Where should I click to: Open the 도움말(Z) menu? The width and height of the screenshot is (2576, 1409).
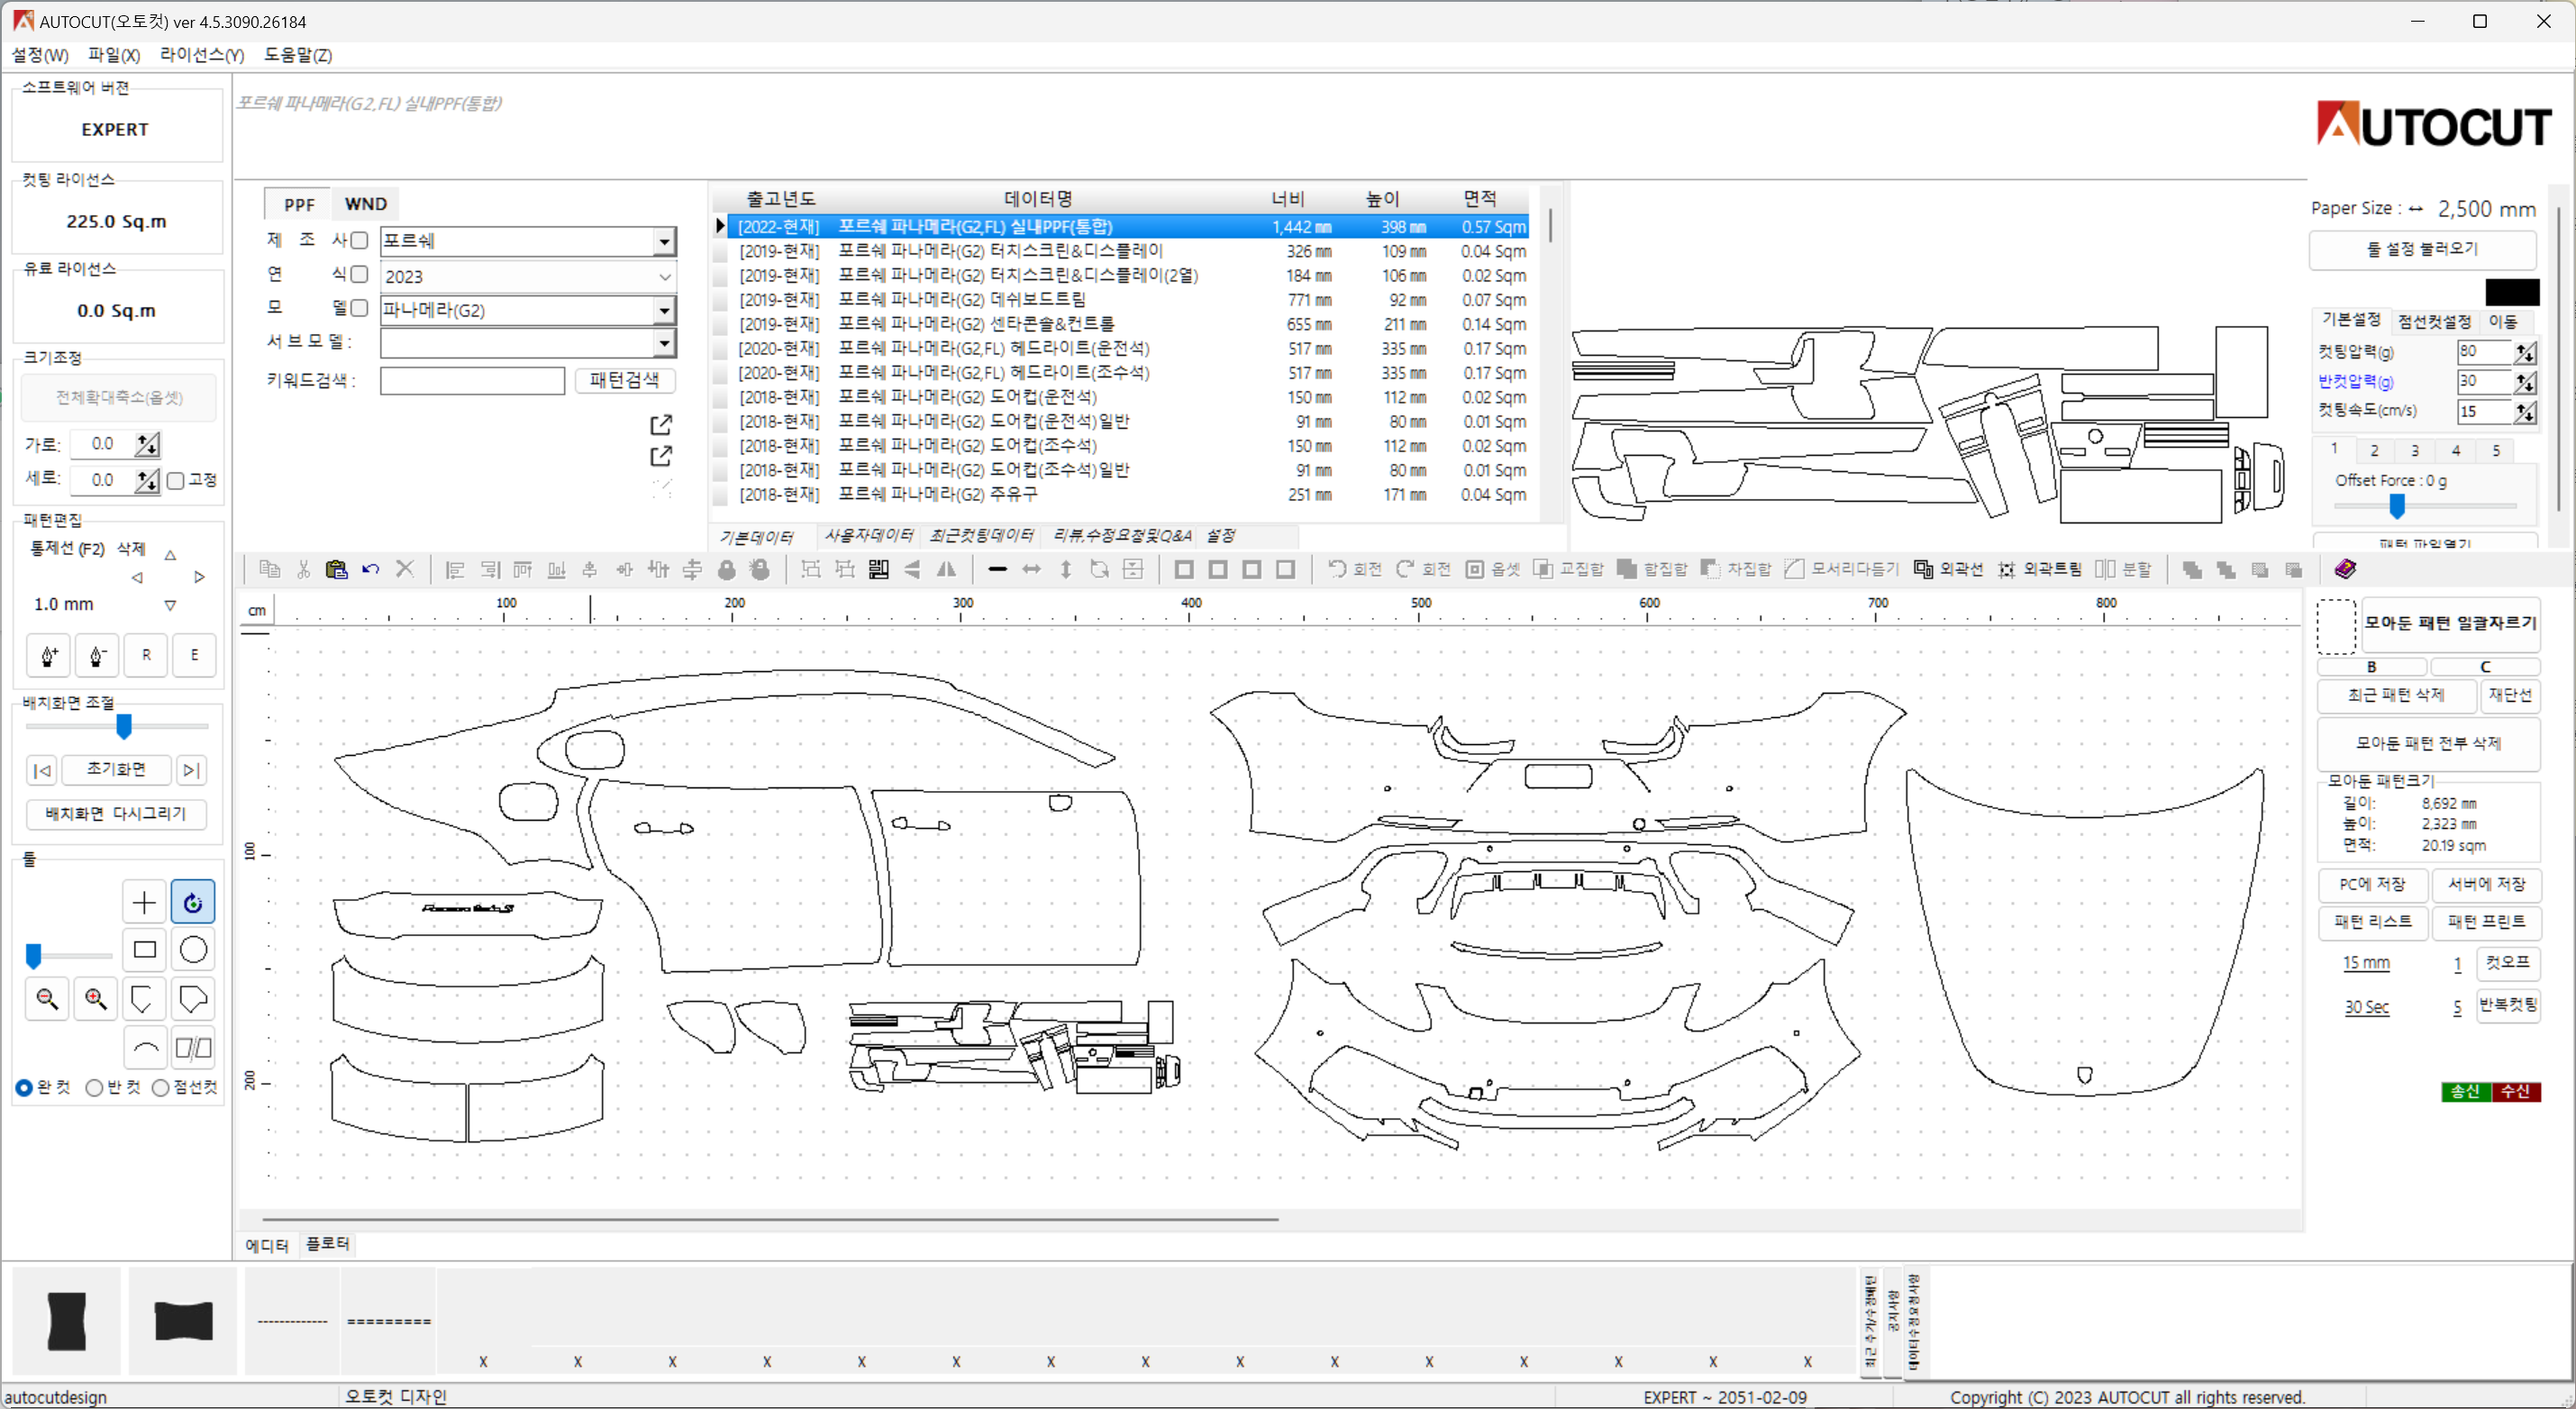[x=298, y=55]
